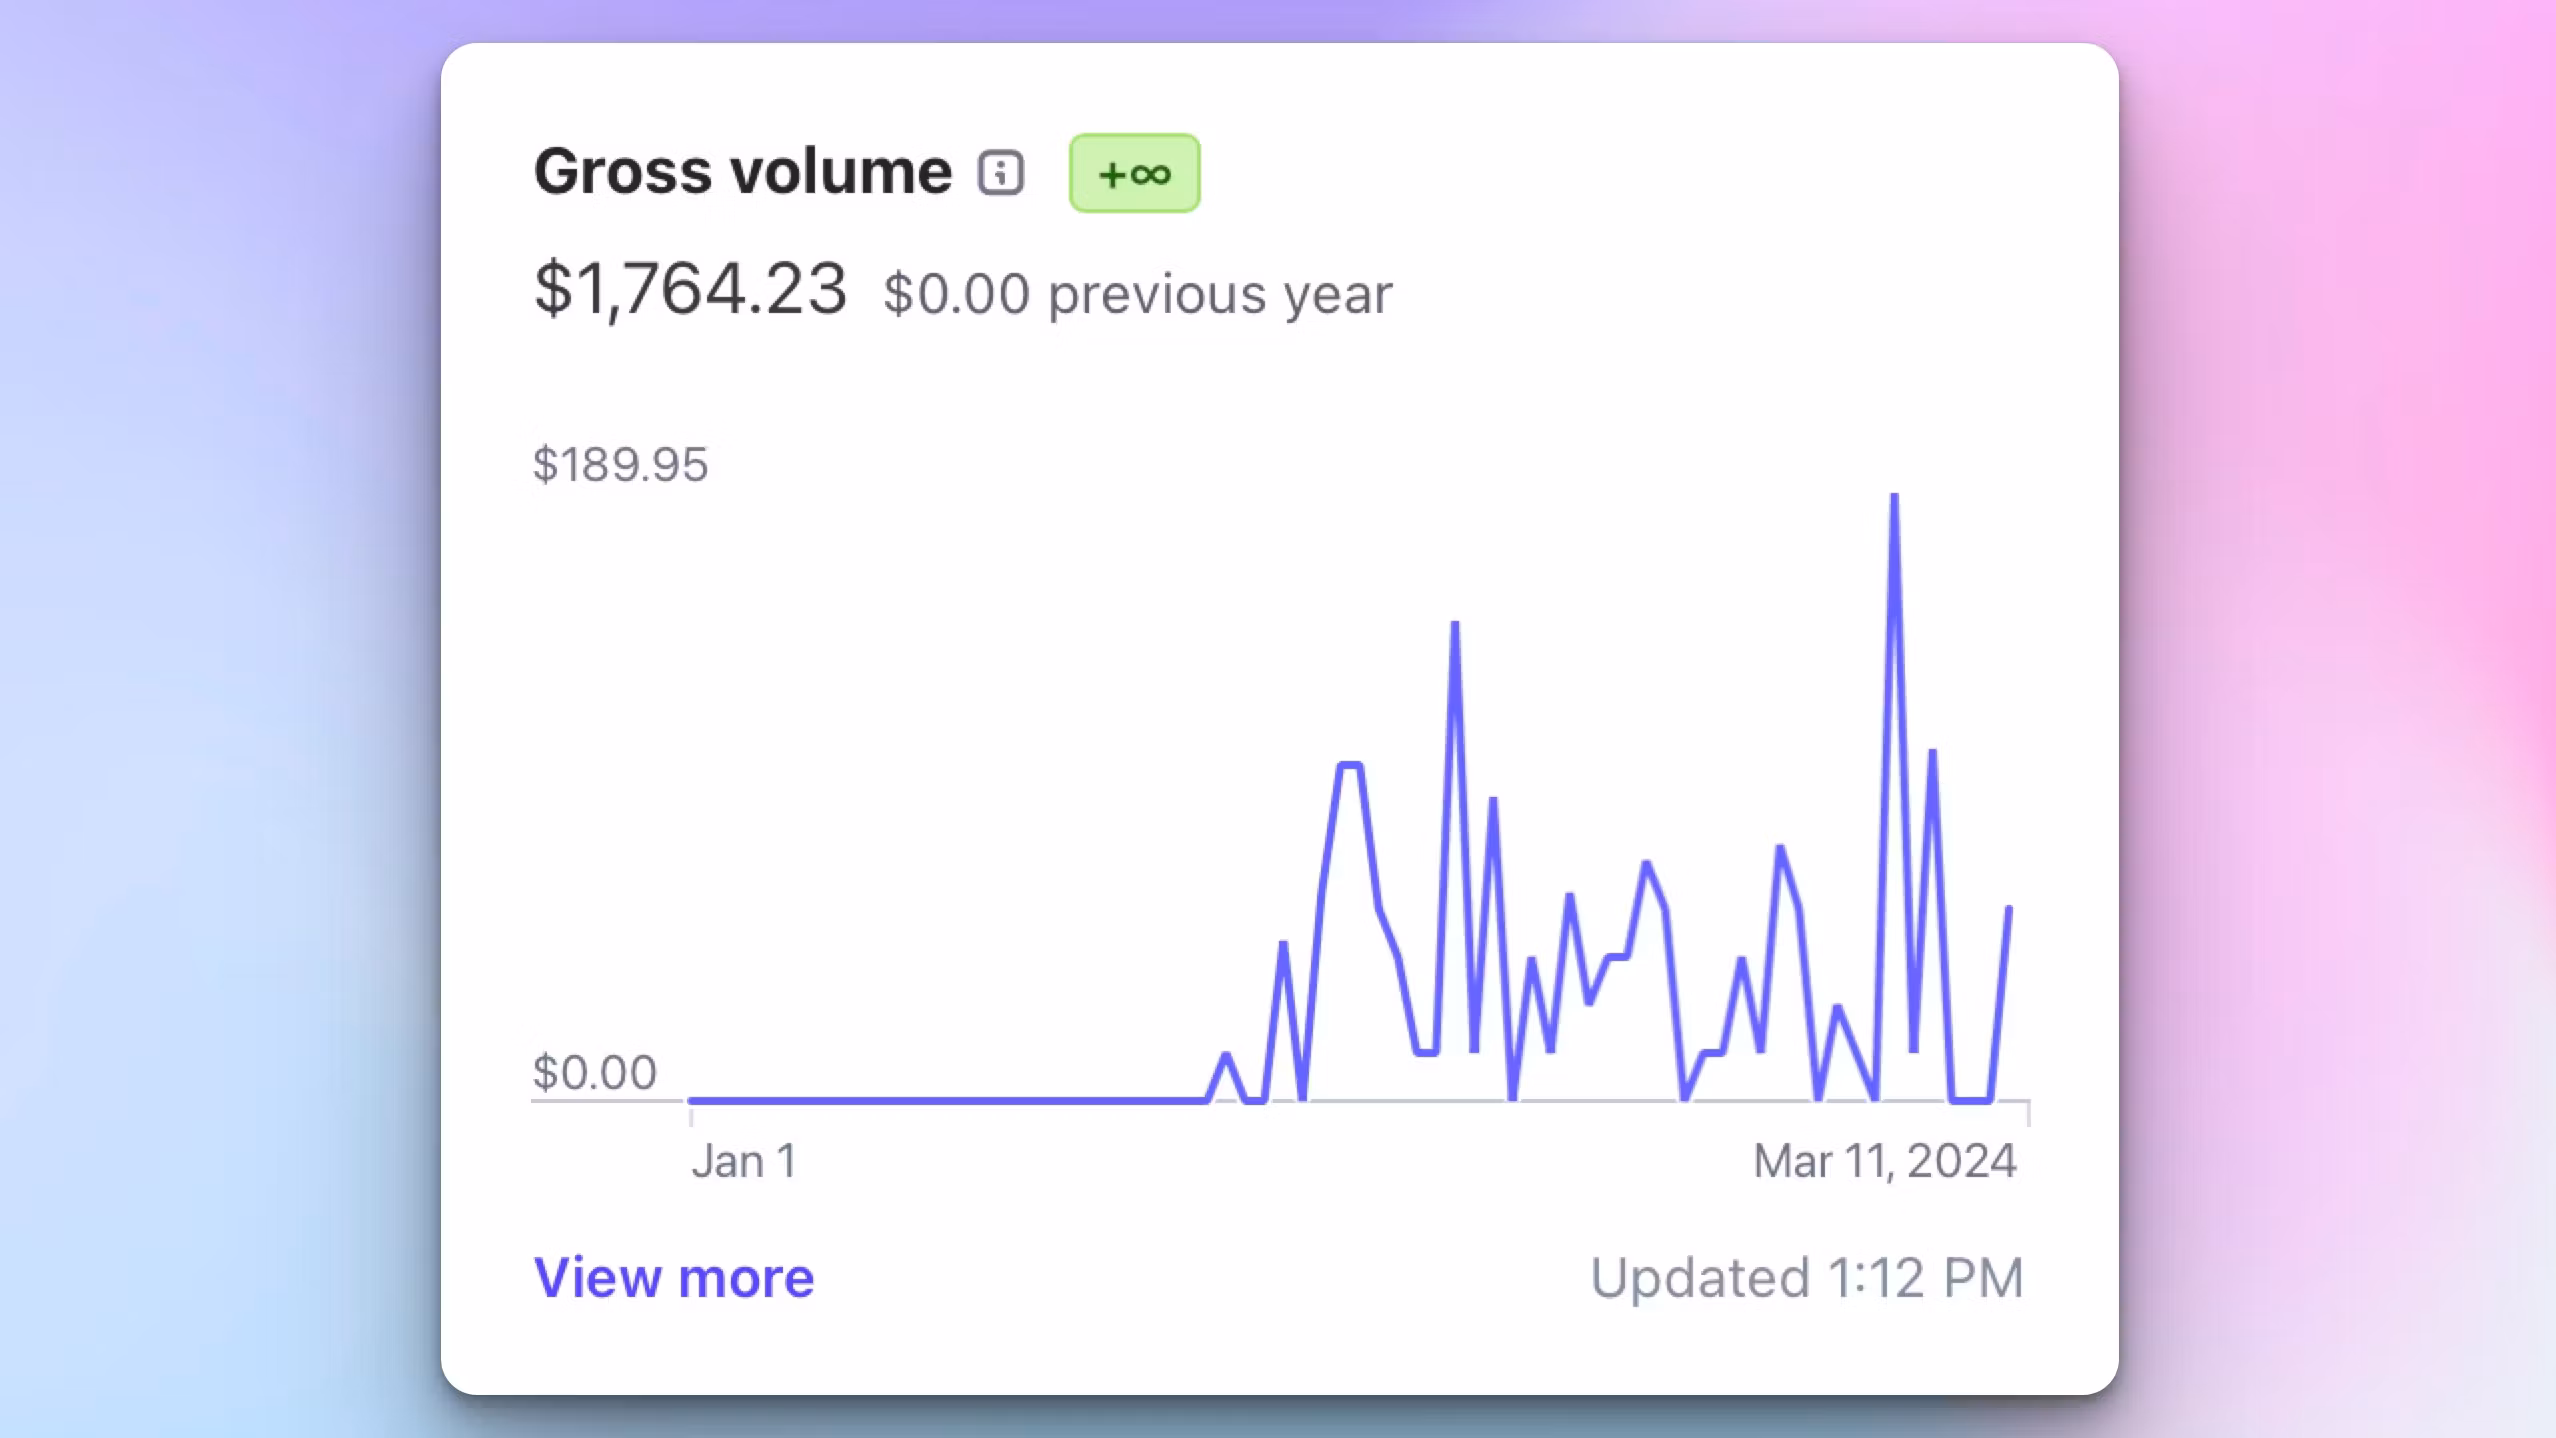Click the right end tick of the x-axis
This screenshot has width=2556, height=1438.
pos(2028,1113)
